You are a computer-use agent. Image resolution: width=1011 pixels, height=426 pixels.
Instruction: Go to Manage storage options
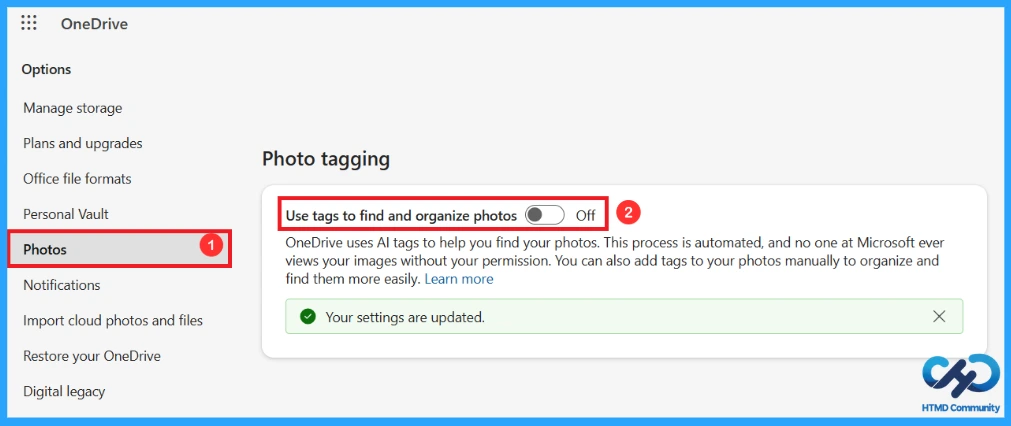click(72, 108)
